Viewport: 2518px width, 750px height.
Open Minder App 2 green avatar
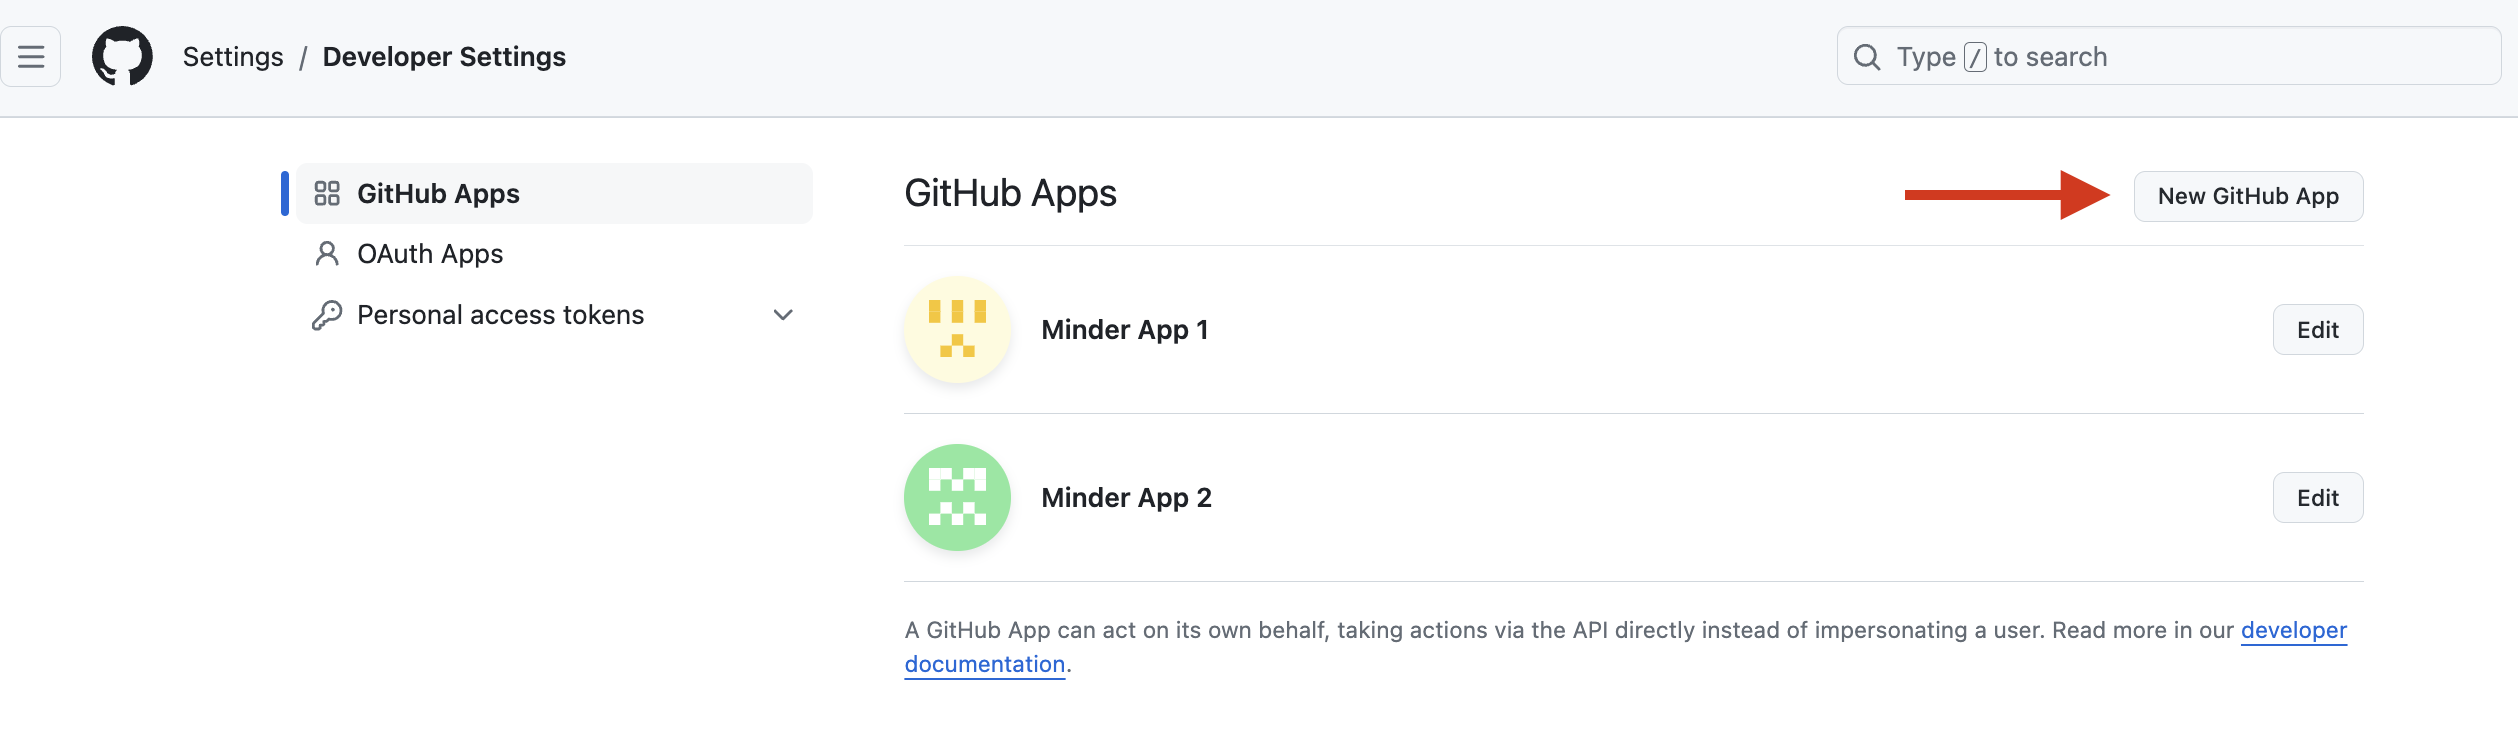957,497
